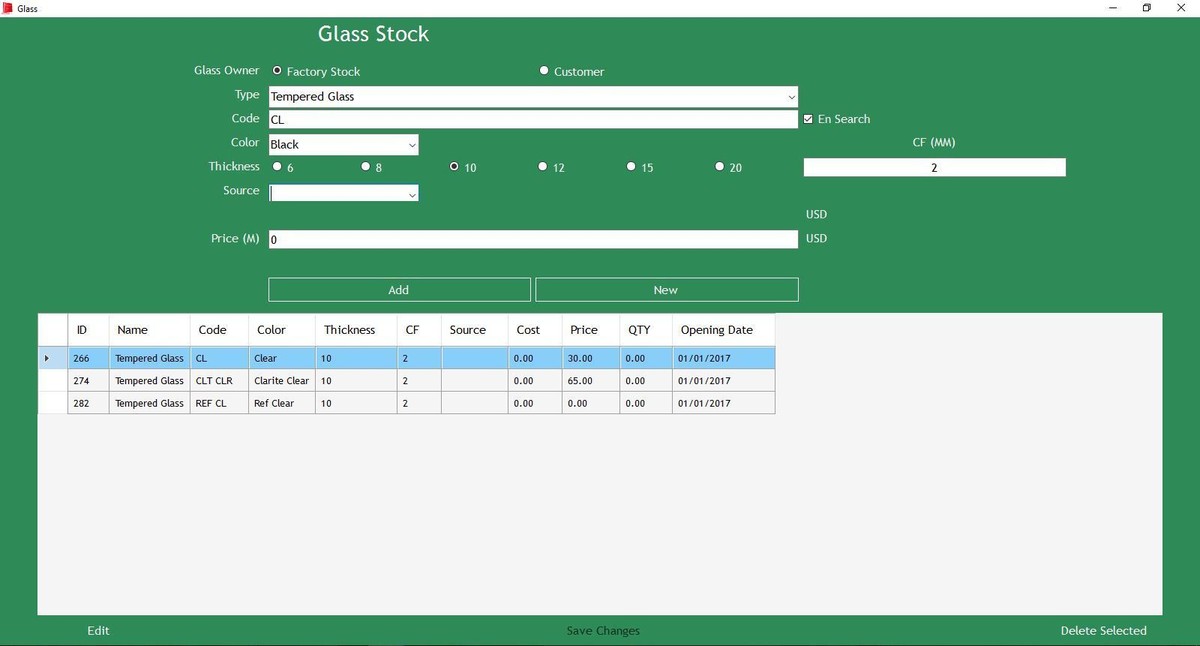Click Delete Selected

[x=1103, y=631]
